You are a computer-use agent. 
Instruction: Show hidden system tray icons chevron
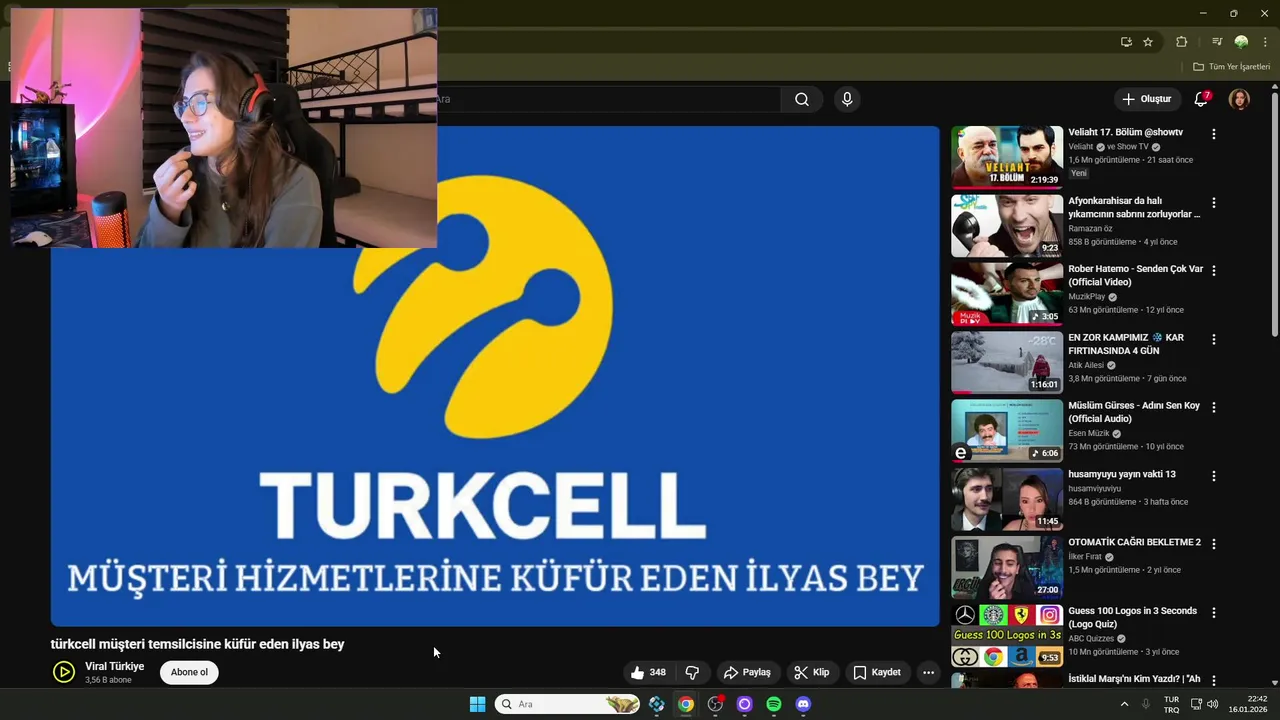click(1124, 704)
